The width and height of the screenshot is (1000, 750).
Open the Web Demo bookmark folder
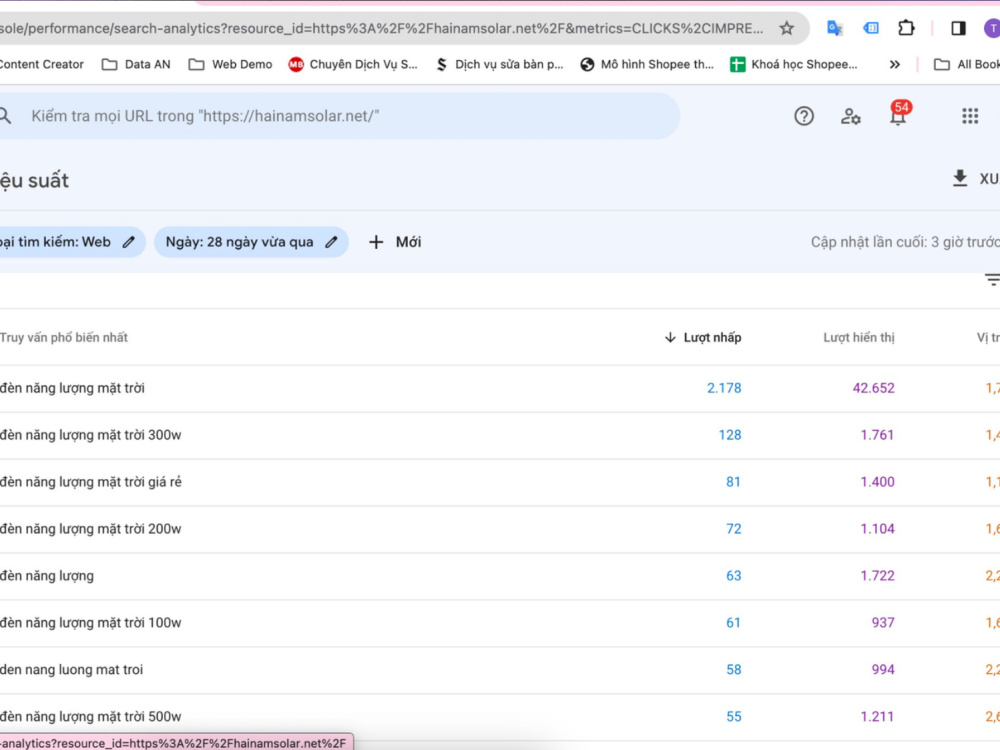pos(230,64)
